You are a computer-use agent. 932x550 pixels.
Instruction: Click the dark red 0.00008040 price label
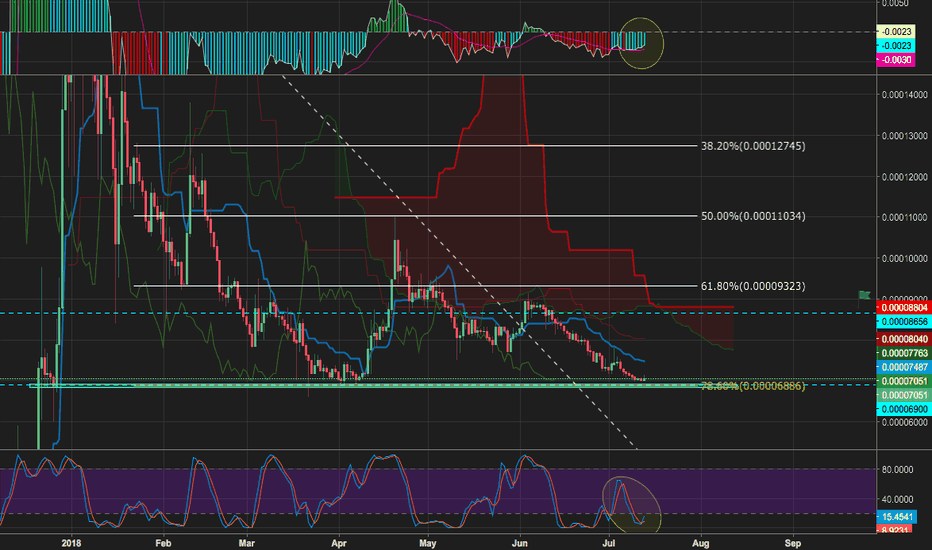pyautogui.click(x=903, y=339)
